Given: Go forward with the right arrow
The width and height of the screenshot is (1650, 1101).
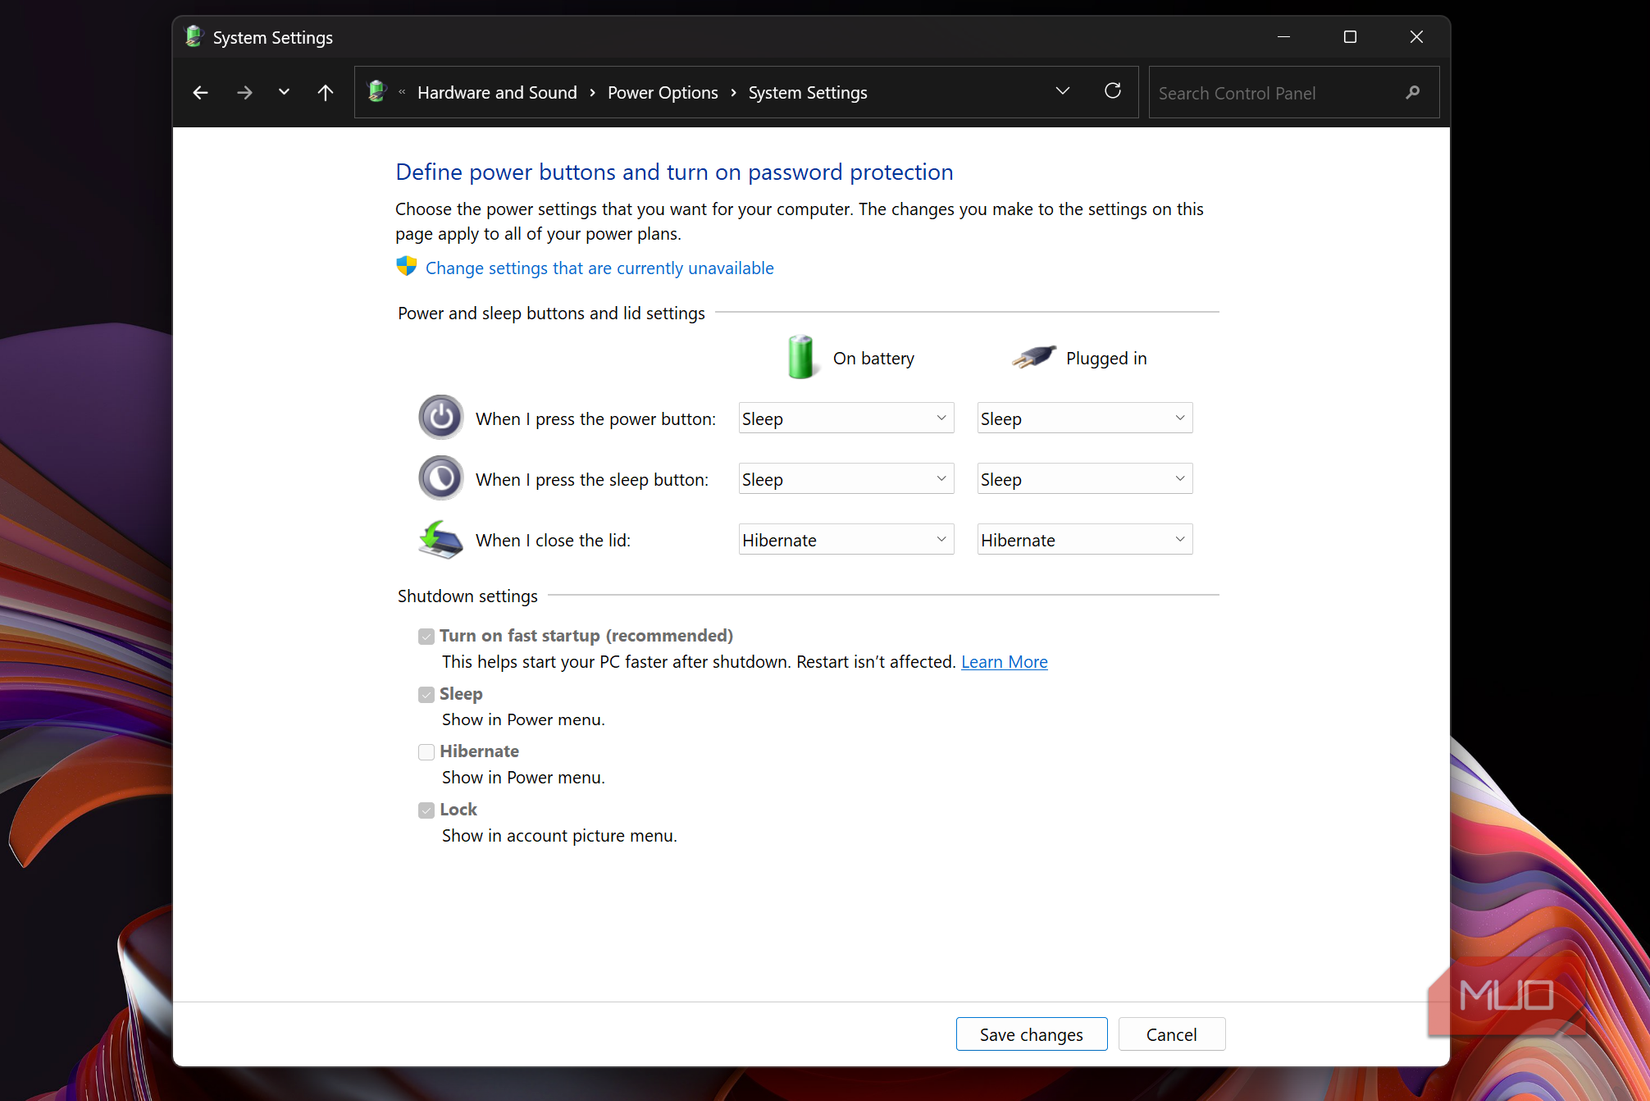Looking at the screenshot, I should [244, 92].
